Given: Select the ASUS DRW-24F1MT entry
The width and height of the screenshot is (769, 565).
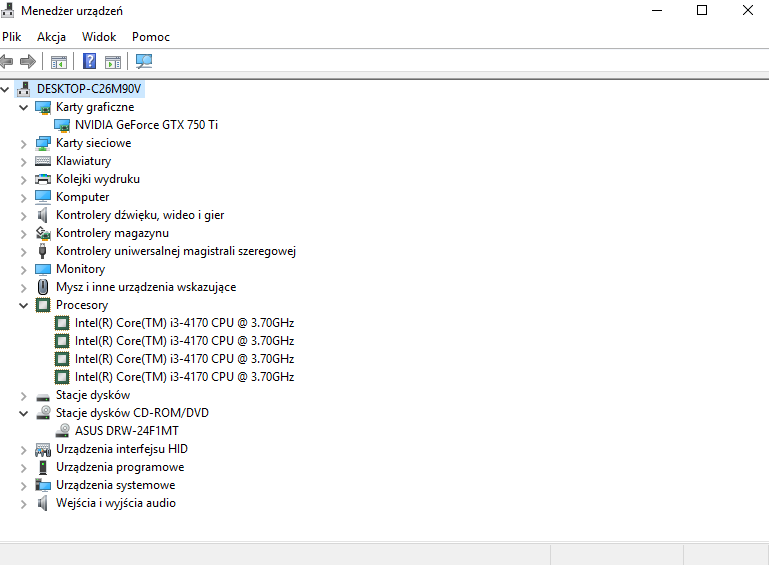Looking at the screenshot, I should 127,431.
